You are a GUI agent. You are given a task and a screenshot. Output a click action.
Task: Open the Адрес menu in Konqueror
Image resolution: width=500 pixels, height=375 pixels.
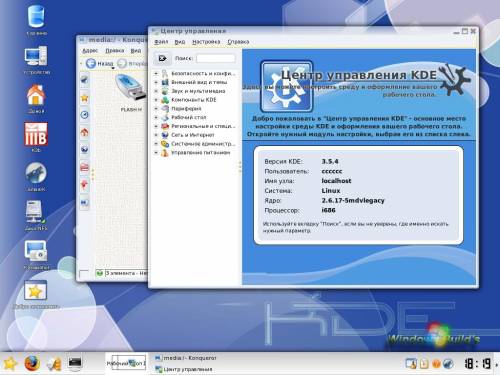tap(90, 51)
